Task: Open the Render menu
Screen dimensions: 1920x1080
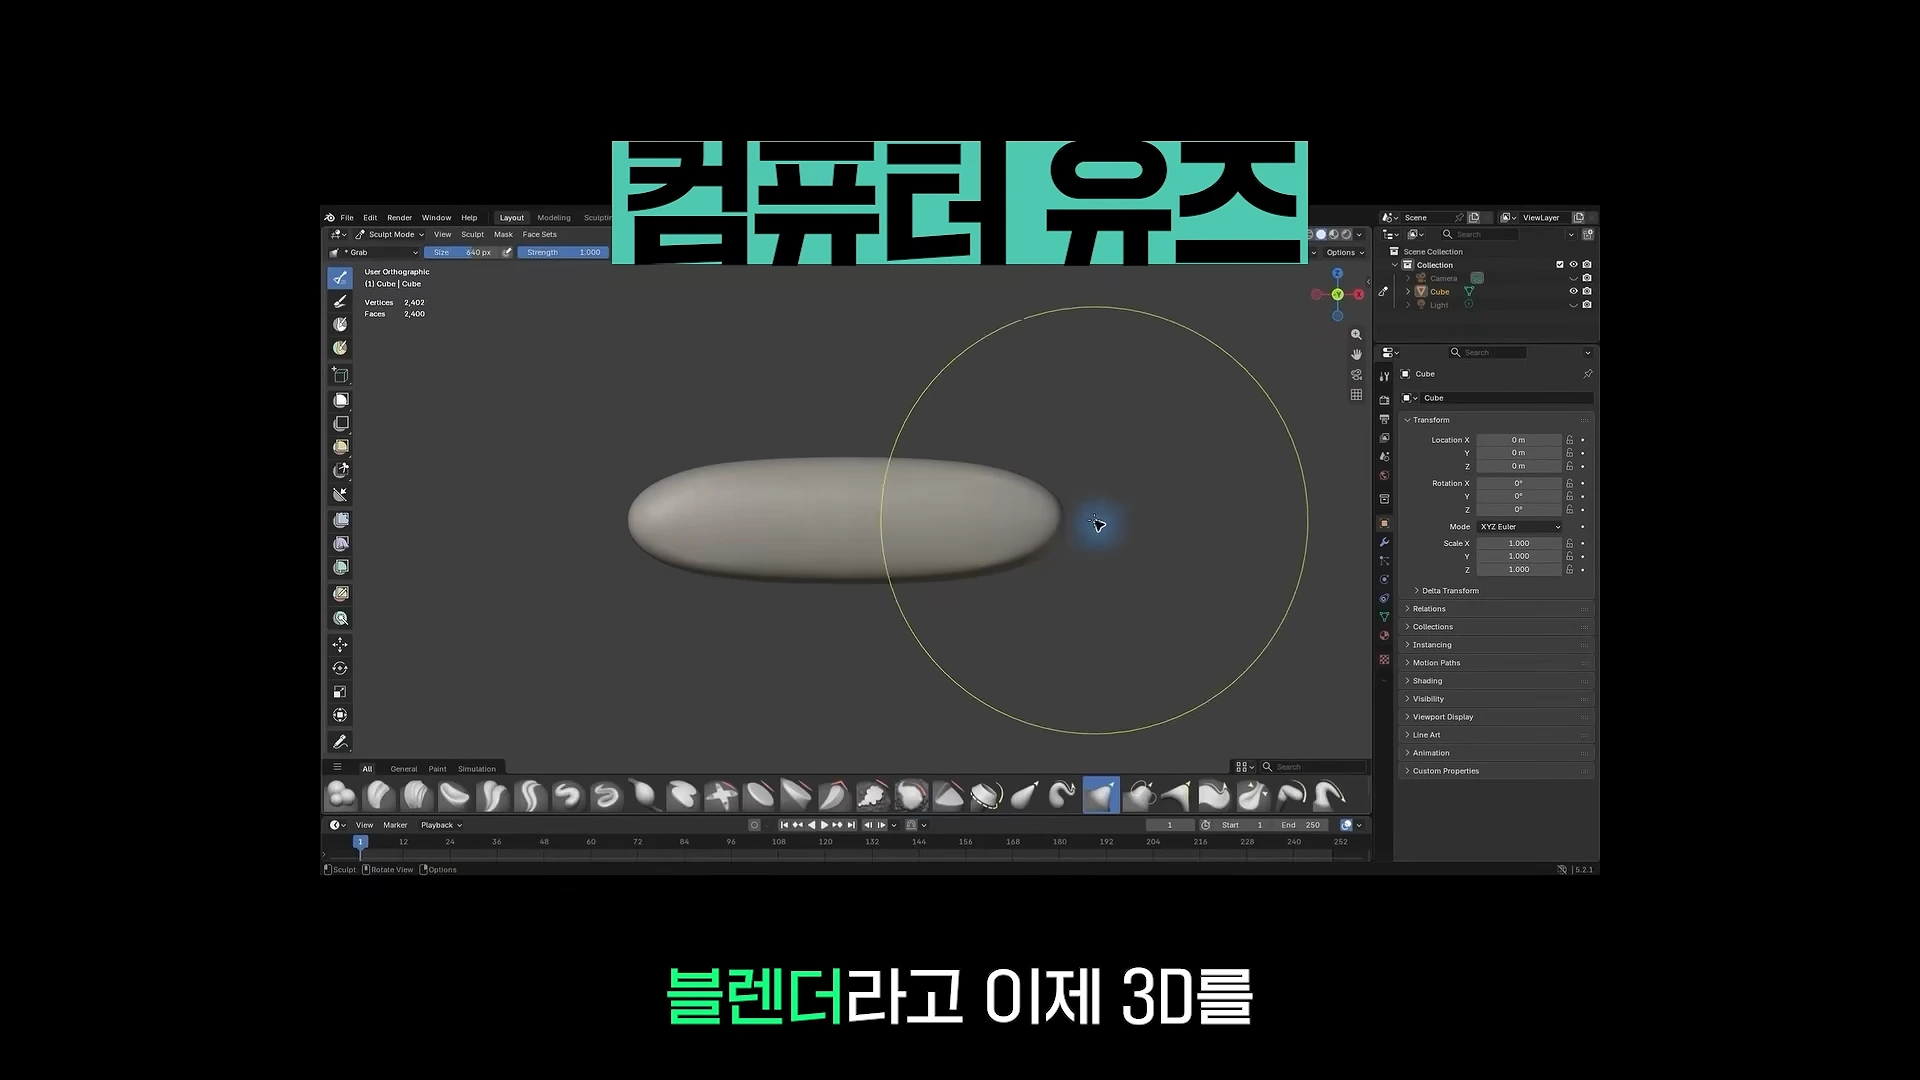Action: point(399,218)
